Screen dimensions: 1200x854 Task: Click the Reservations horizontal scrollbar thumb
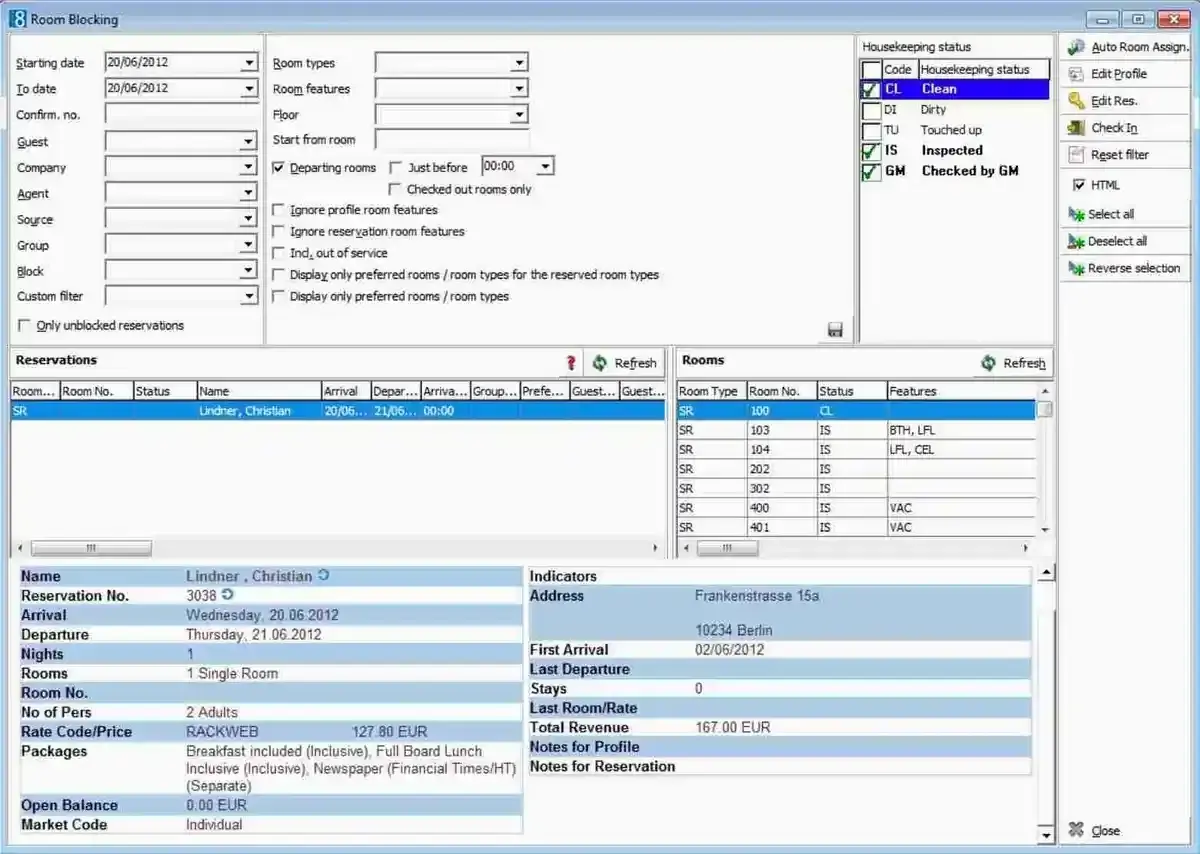pos(91,548)
